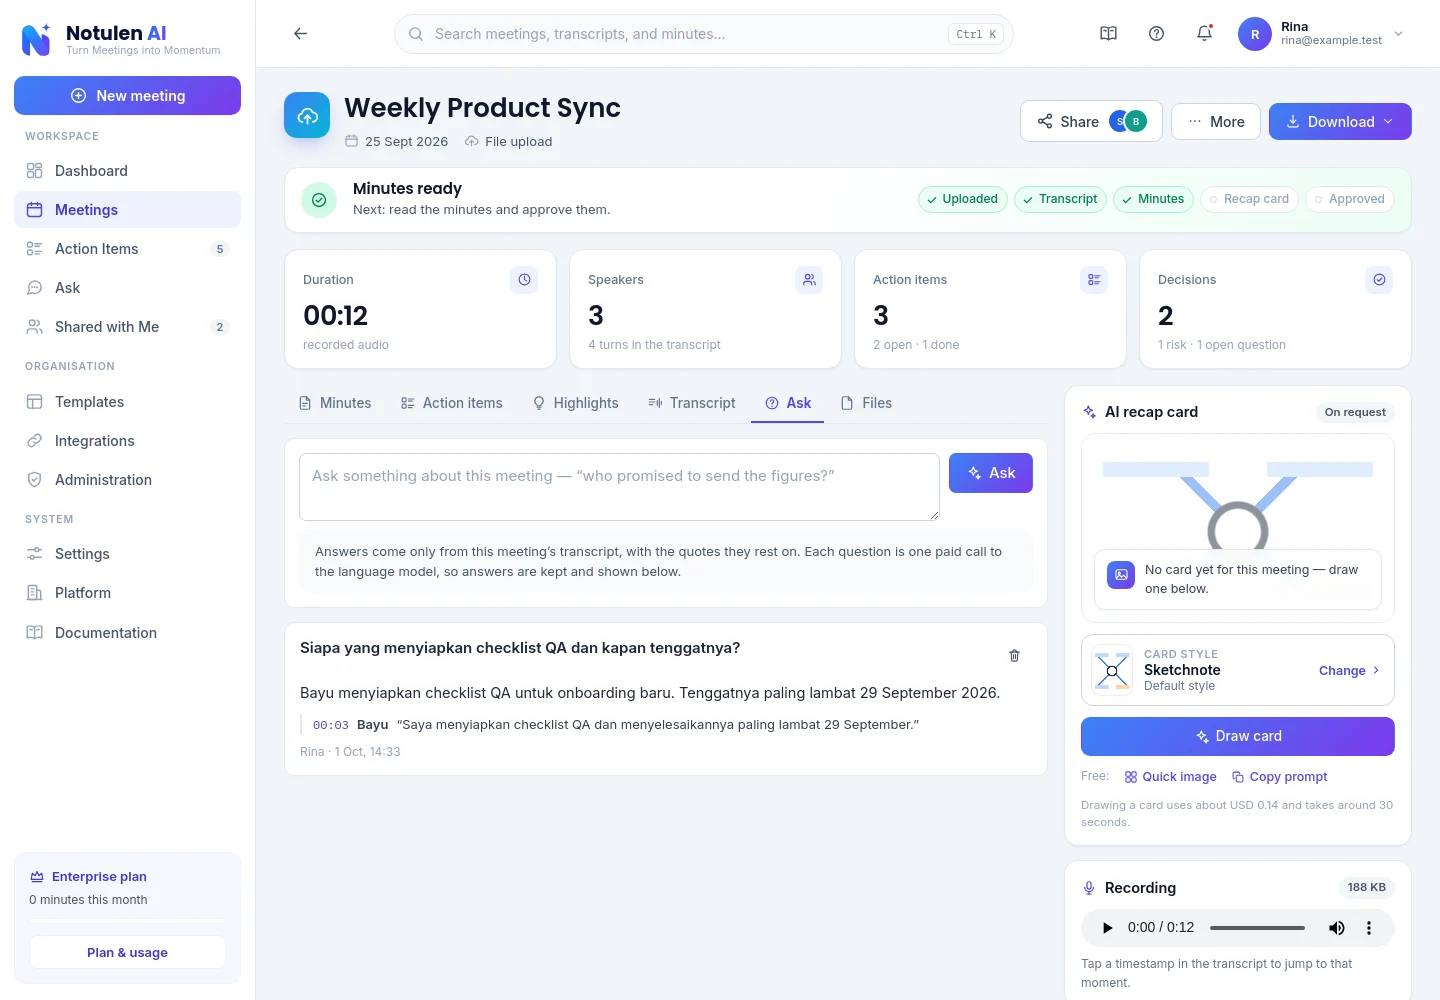This screenshot has height=1000, width=1440.
Task: Click the search meetings field
Action: pos(704,34)
